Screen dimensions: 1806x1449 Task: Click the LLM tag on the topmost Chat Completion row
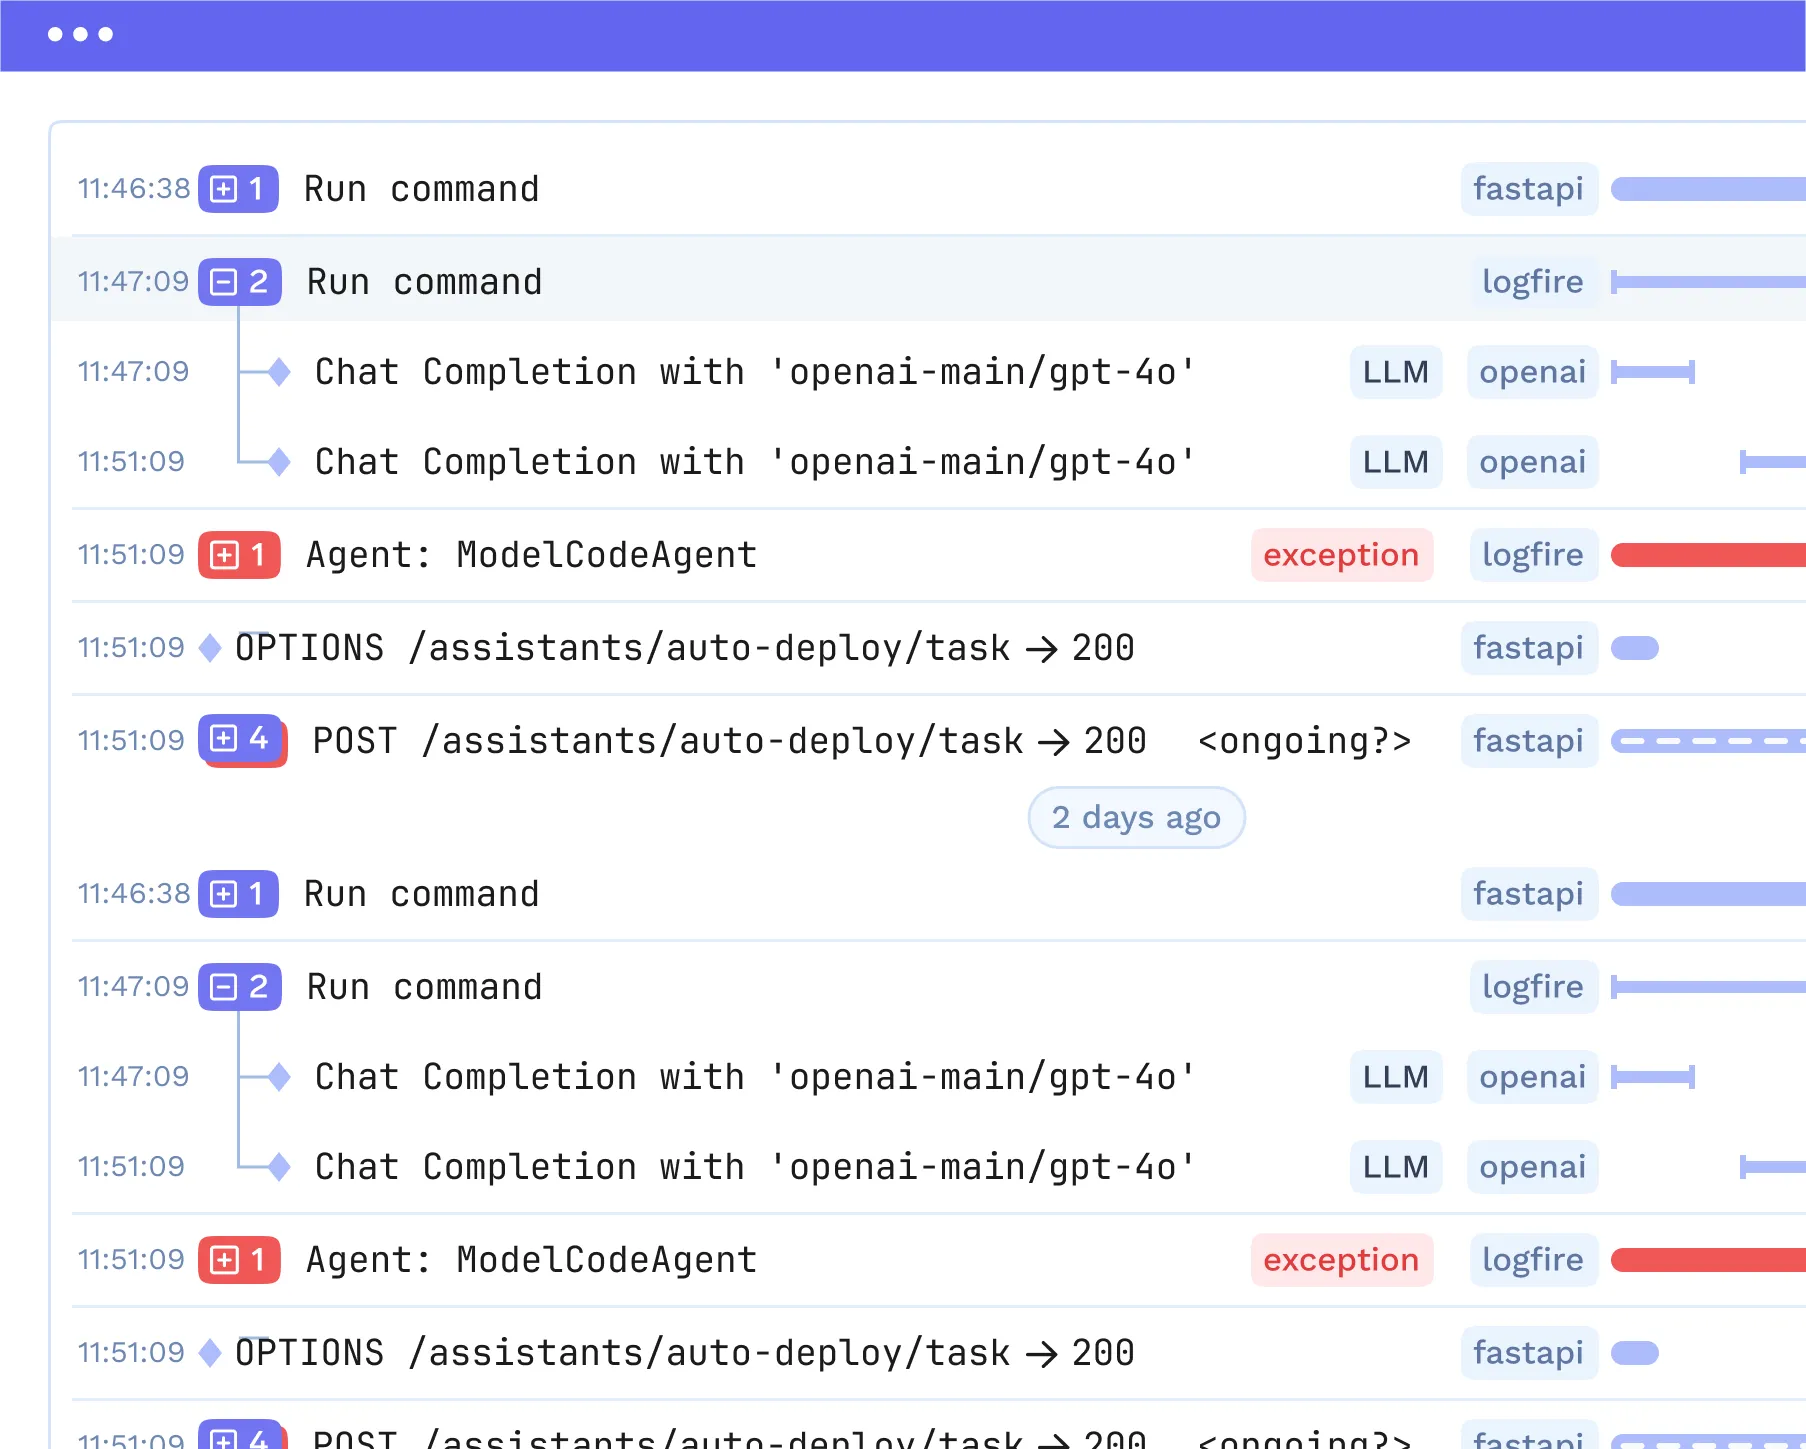click(x=1395, y=372)
